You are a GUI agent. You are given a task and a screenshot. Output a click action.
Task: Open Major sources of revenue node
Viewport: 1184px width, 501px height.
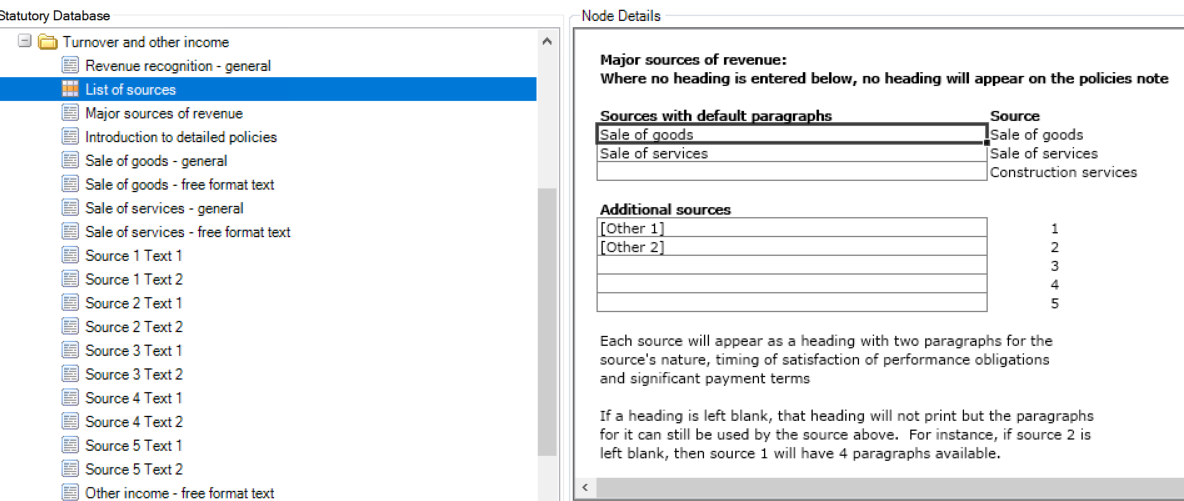click(164, 113)
